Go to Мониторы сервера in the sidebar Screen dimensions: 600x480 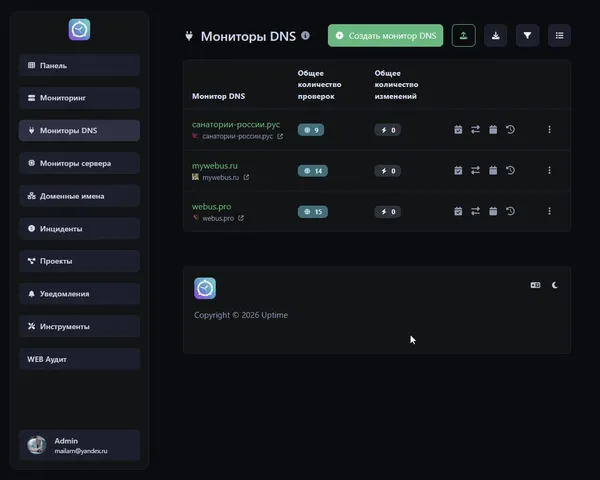pyautogui.click(x=79, y=163)
